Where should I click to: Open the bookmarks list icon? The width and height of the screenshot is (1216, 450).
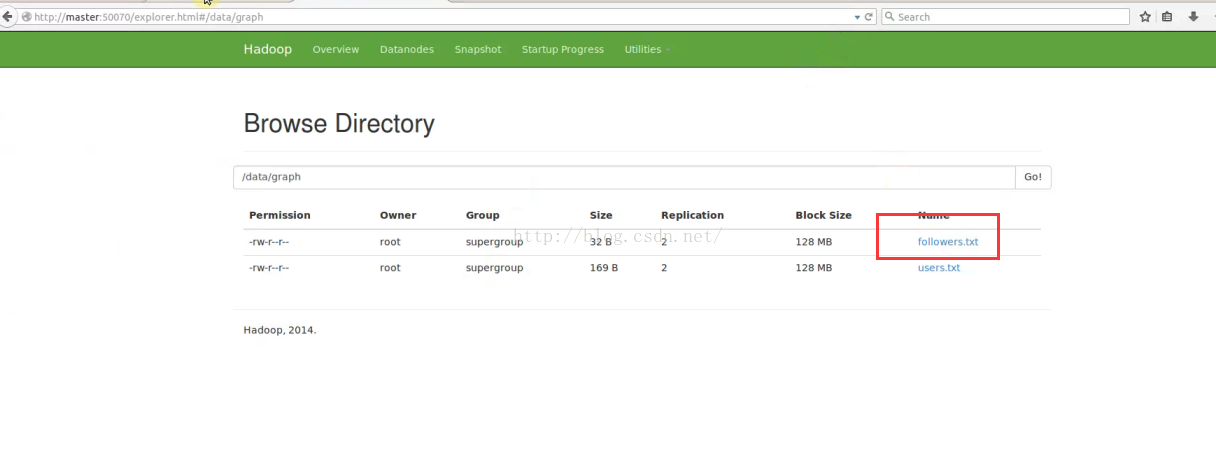1169,17
